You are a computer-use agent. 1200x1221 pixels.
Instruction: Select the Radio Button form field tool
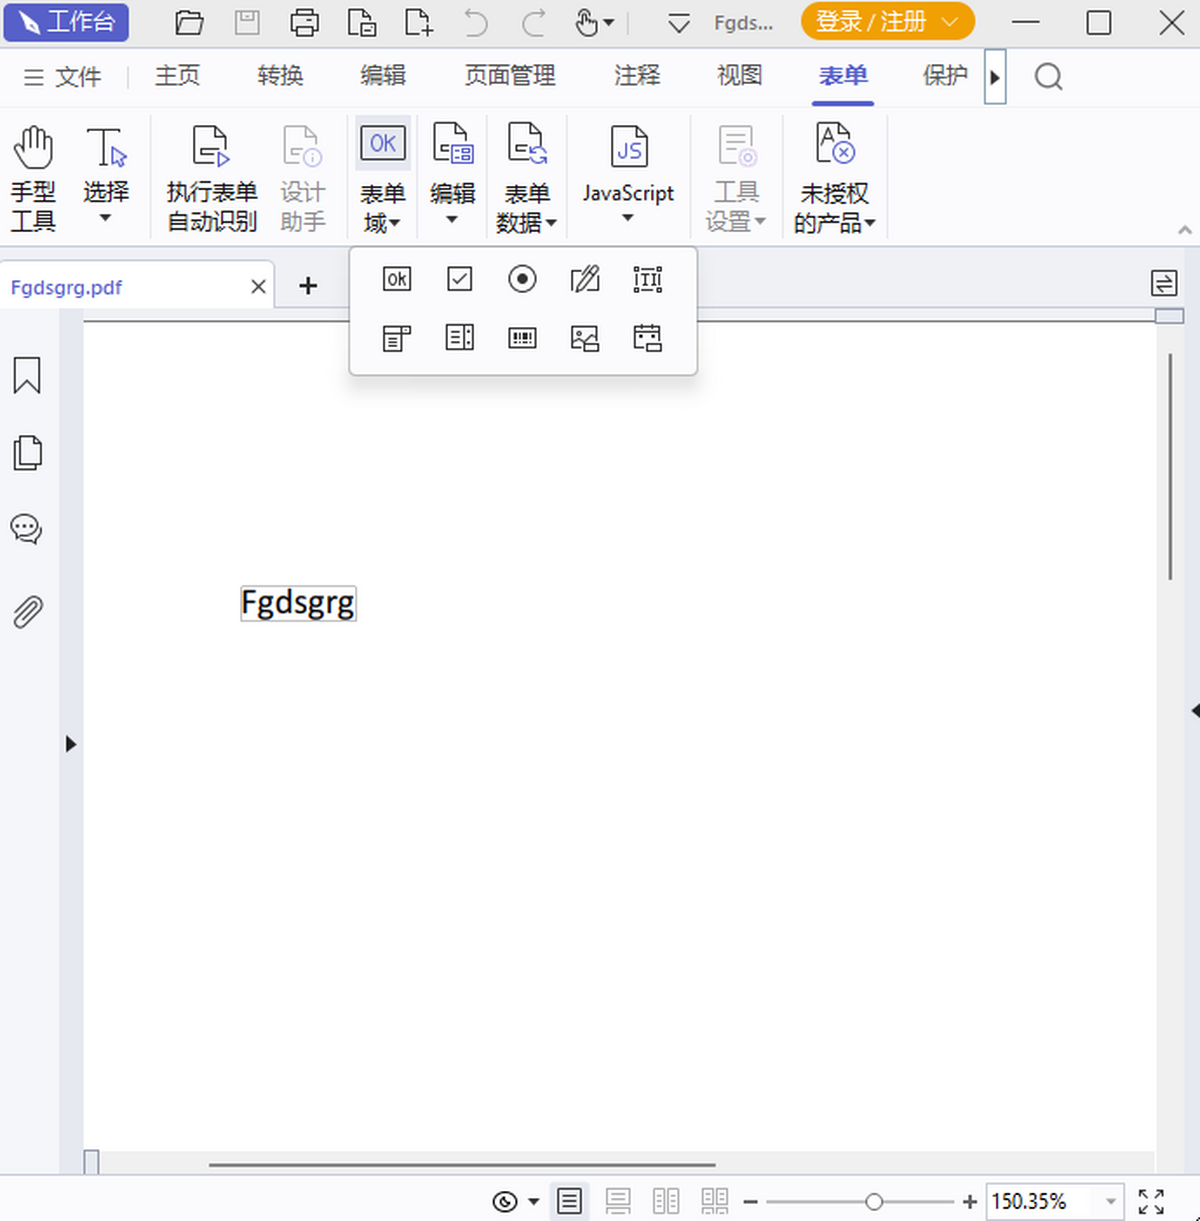tap(522, 279)
